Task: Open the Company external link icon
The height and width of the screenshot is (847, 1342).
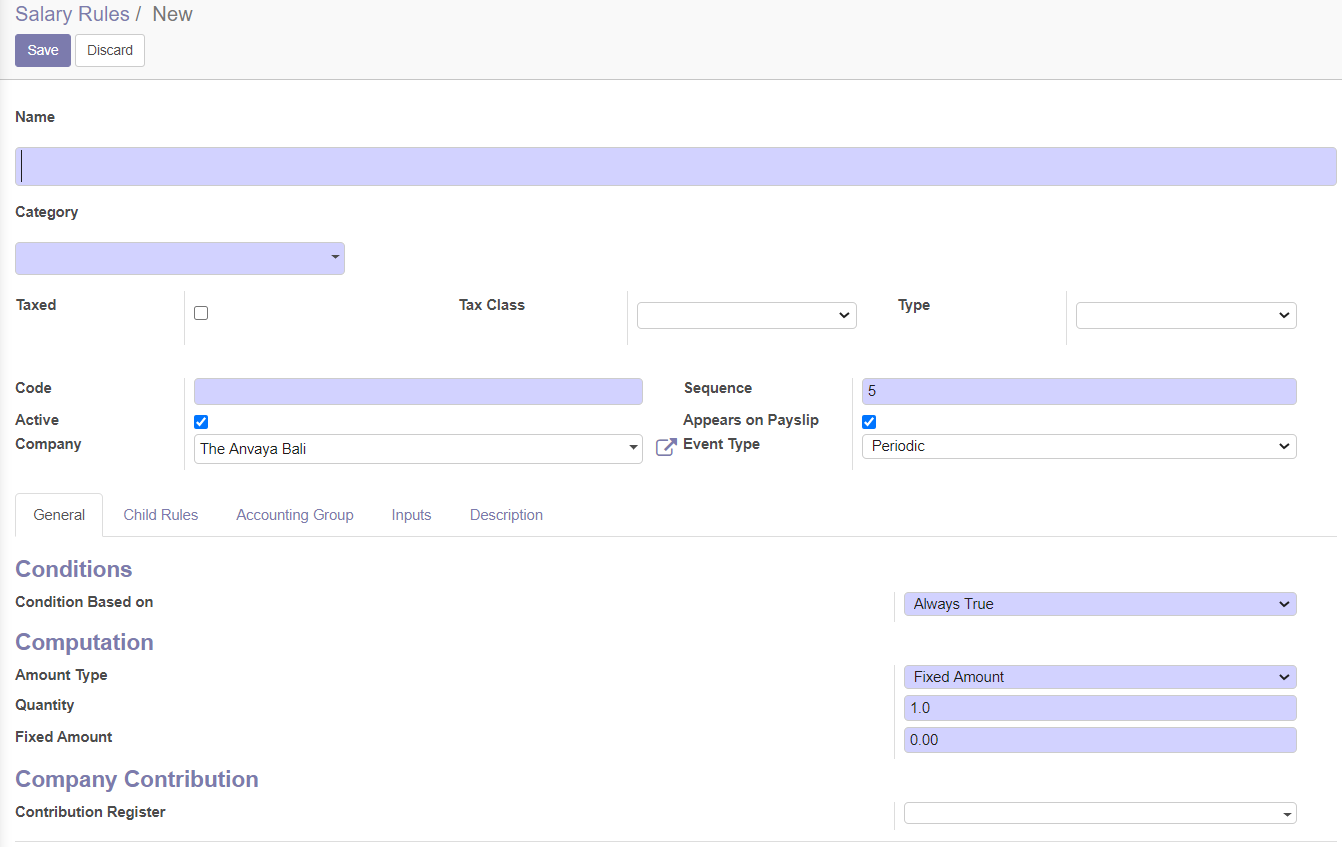Action: (x=666, y=447)
